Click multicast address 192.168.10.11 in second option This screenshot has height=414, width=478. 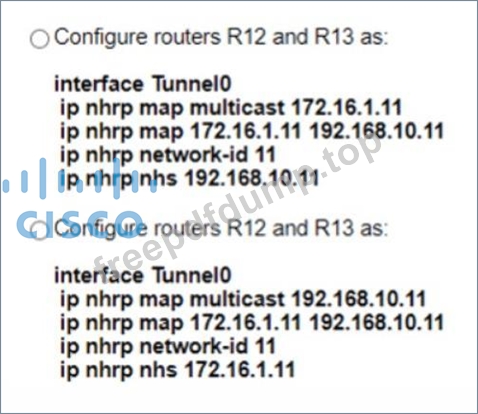pos(359,299)
